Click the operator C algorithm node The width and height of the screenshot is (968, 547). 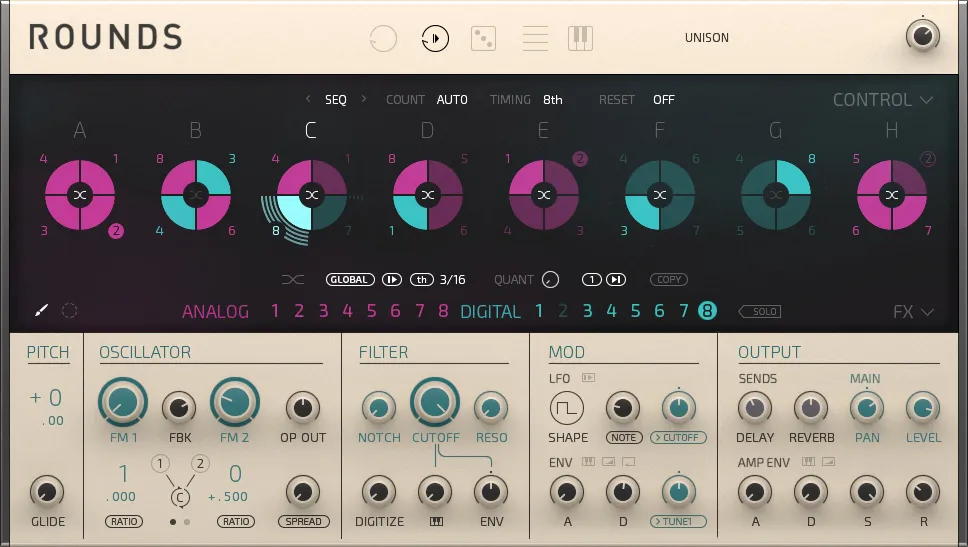180,498
